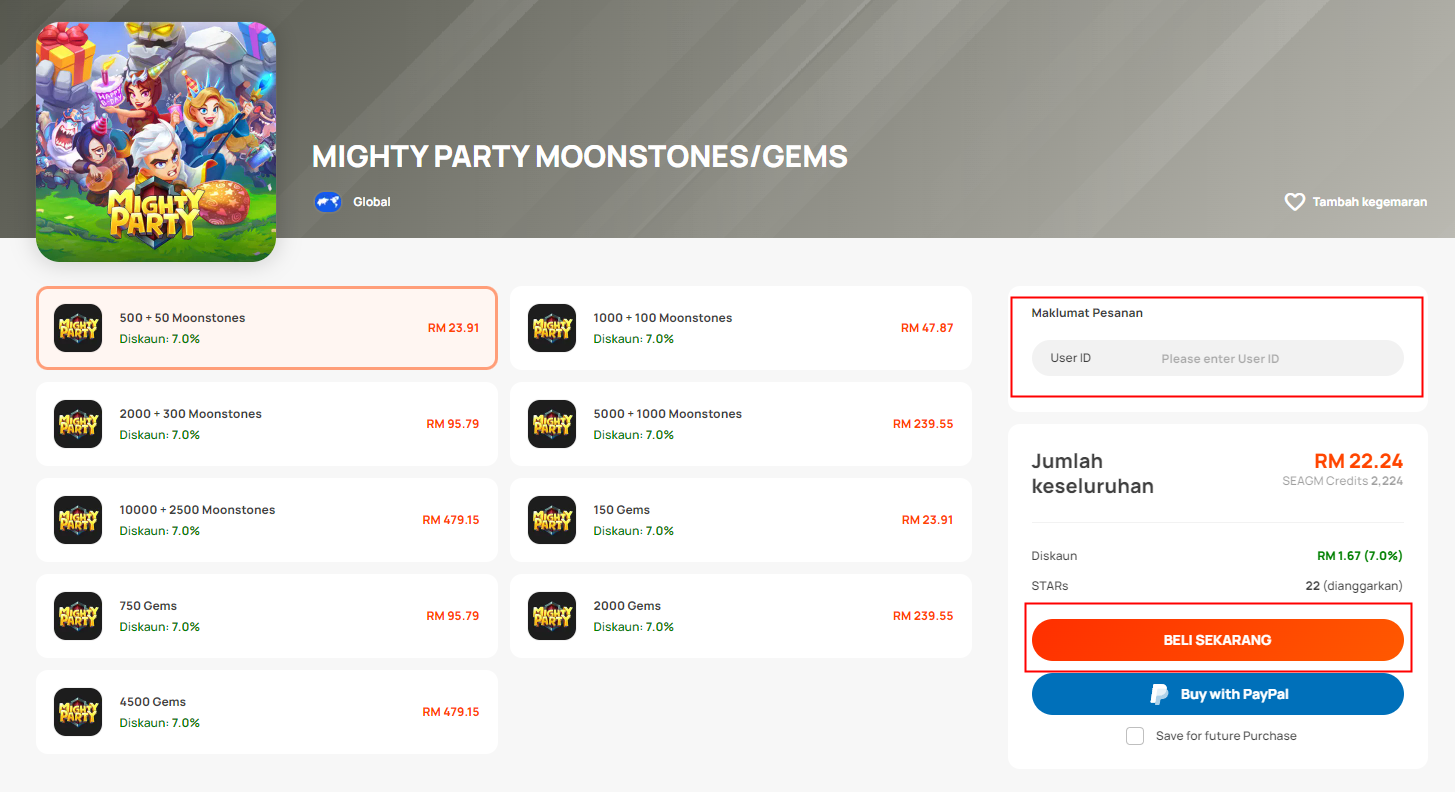Click the BELI SEKARANG button
This screenshot has width=1455, height=792.
1218,640
